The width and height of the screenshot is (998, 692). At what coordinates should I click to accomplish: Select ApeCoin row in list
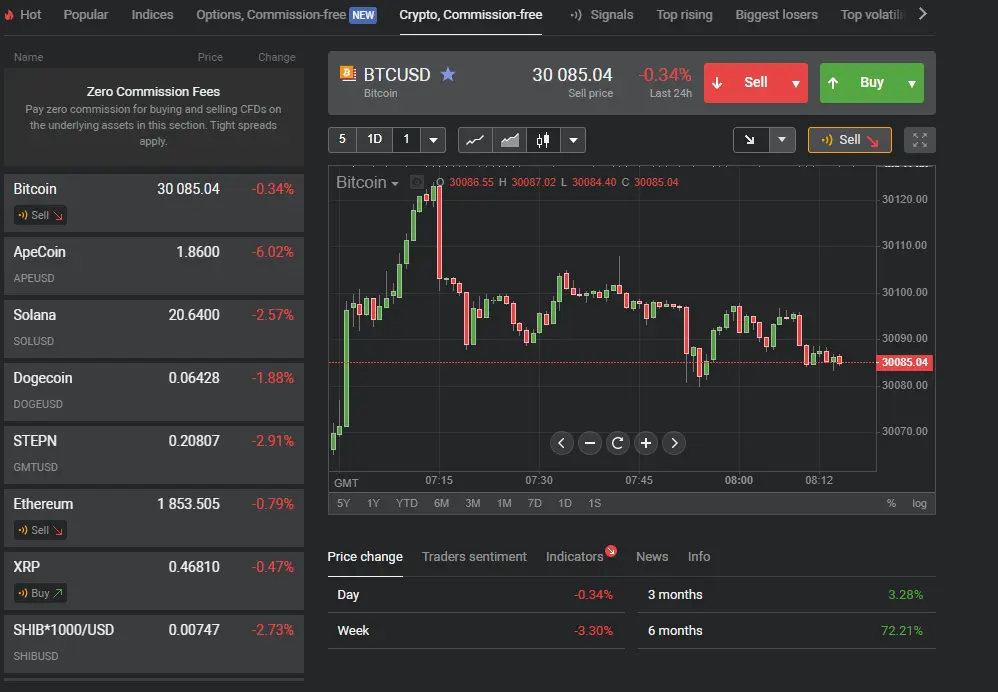point(154,265)
